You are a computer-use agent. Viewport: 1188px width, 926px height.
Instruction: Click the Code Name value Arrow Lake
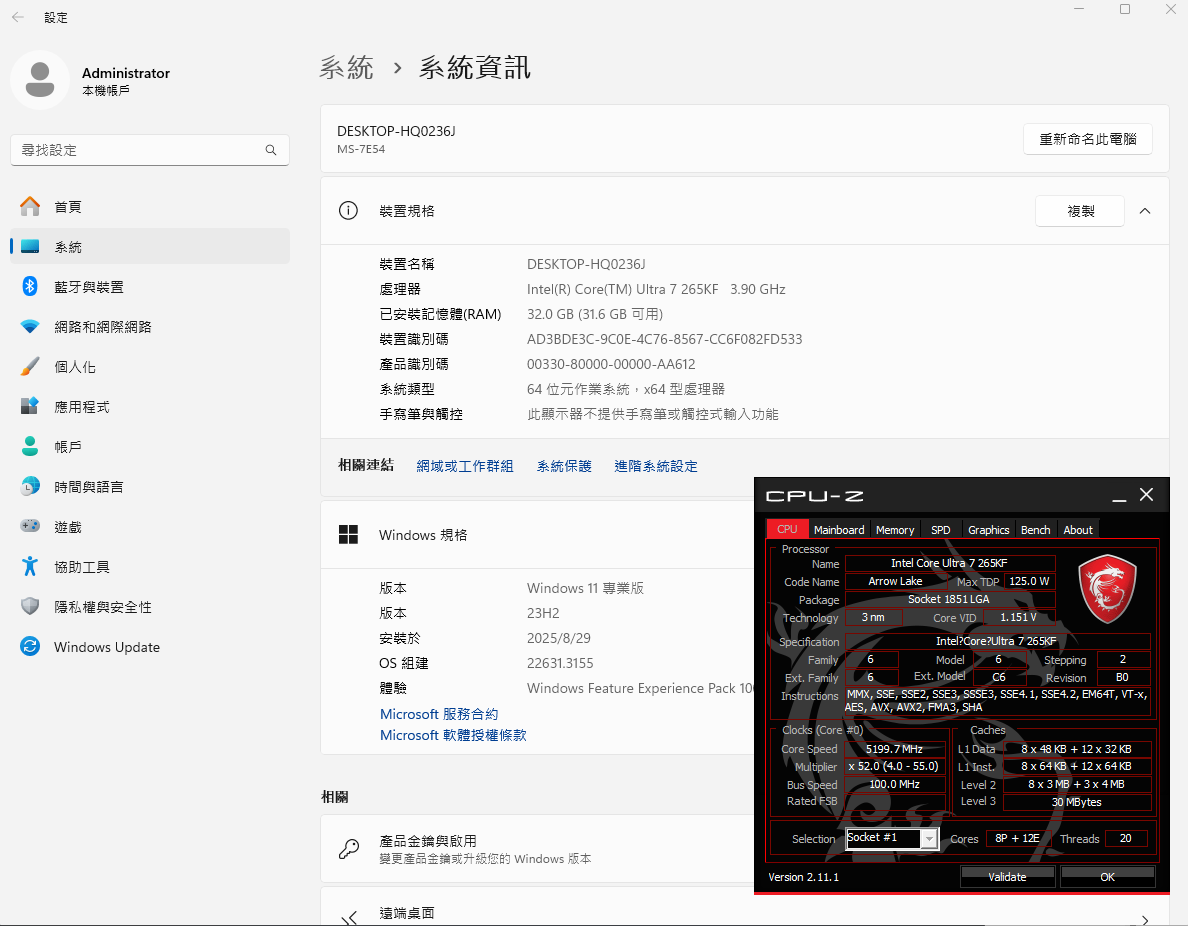coord(895,581)
